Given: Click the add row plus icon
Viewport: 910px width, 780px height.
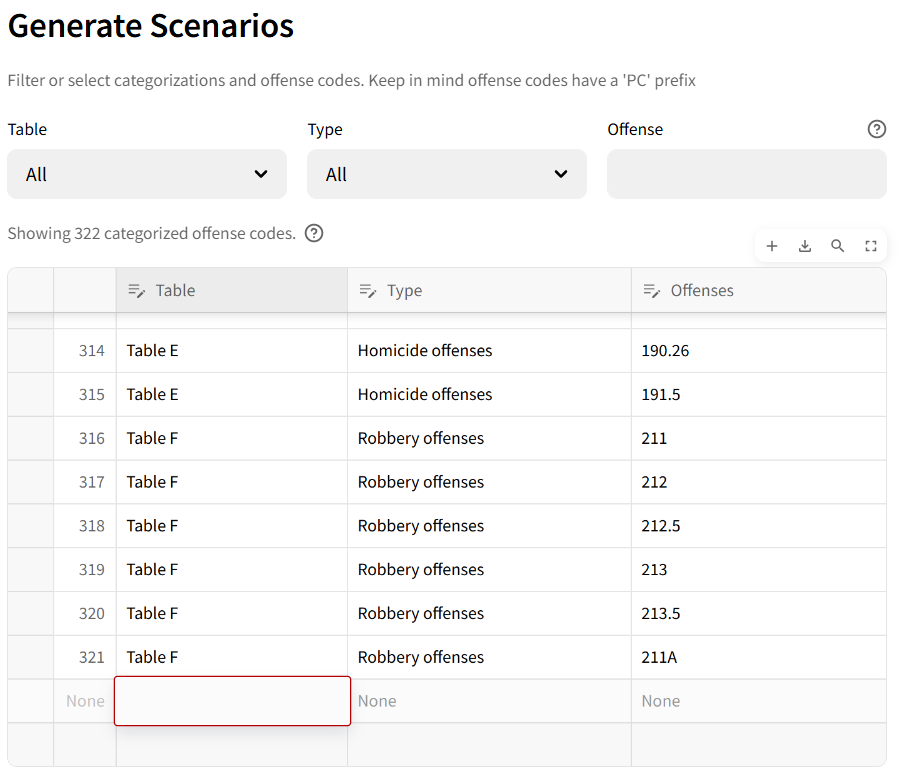Looking at the screenshot, I should pos(772,246).
